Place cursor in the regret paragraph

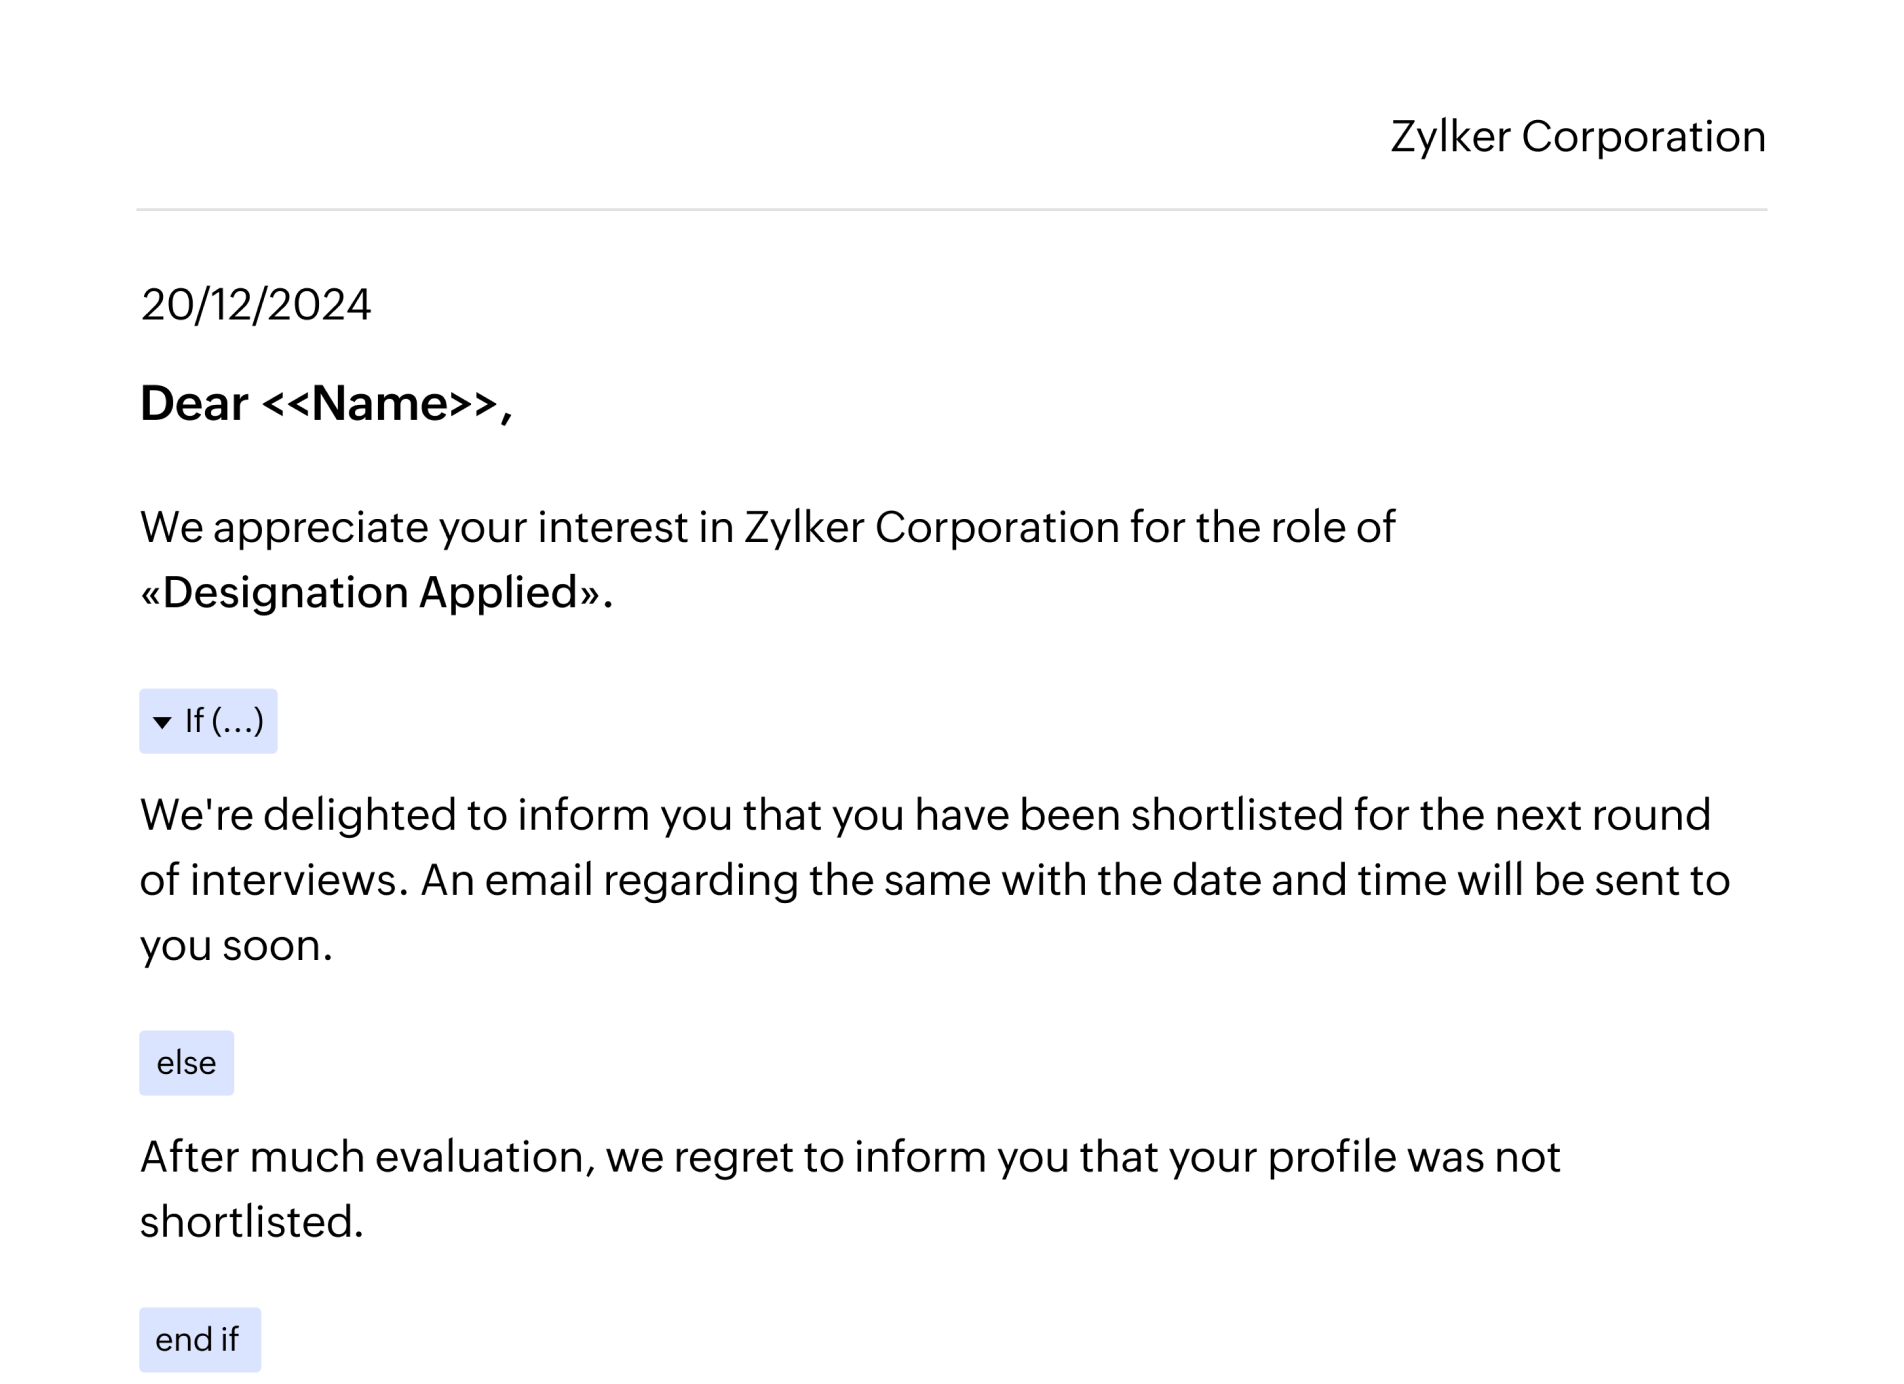pyautogui.click(x=850, y=1189)
